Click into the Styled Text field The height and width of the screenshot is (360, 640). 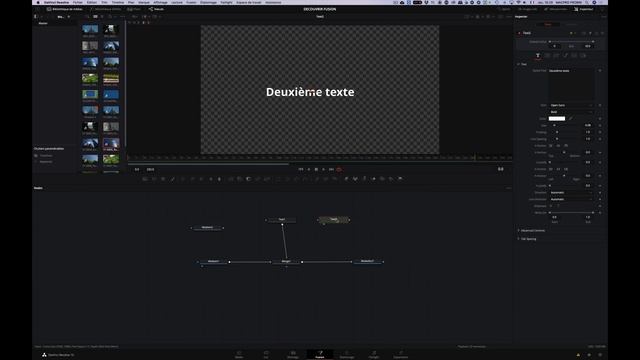point(571,85)
